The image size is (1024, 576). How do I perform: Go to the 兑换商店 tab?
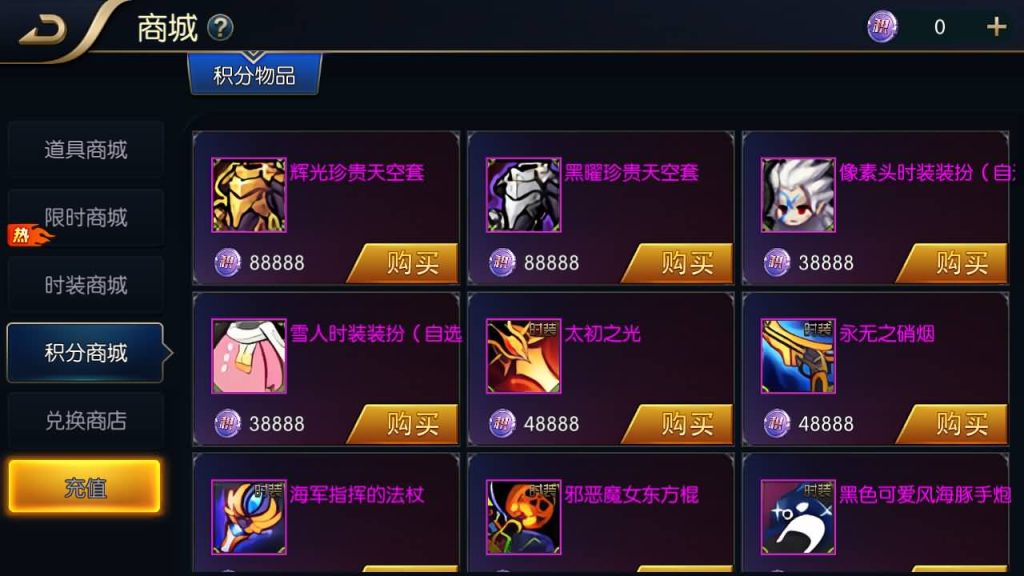[86, 421]
